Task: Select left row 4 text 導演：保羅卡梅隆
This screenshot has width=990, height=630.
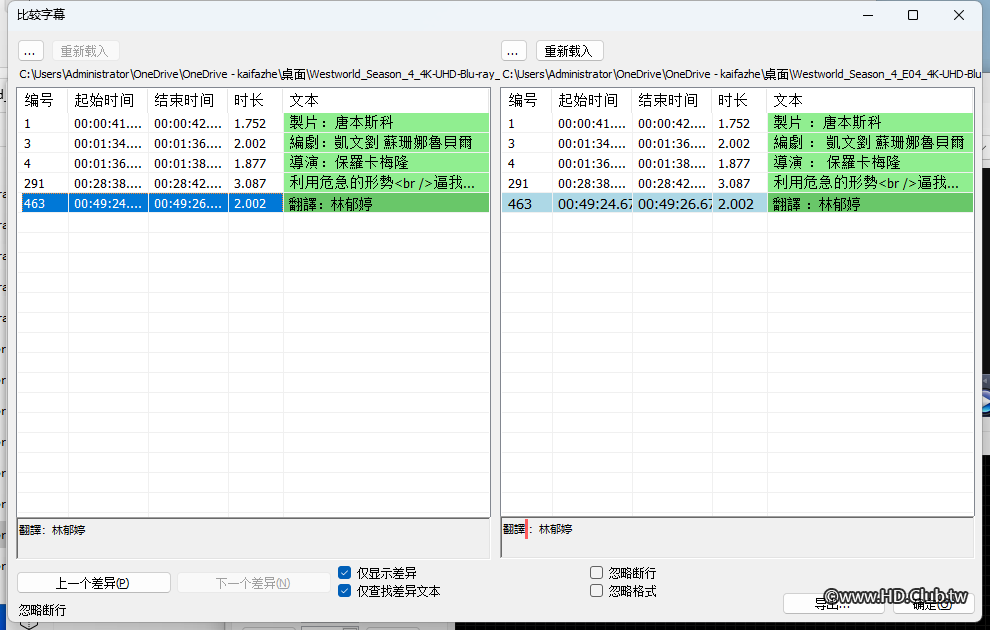Action: (386, 163)
